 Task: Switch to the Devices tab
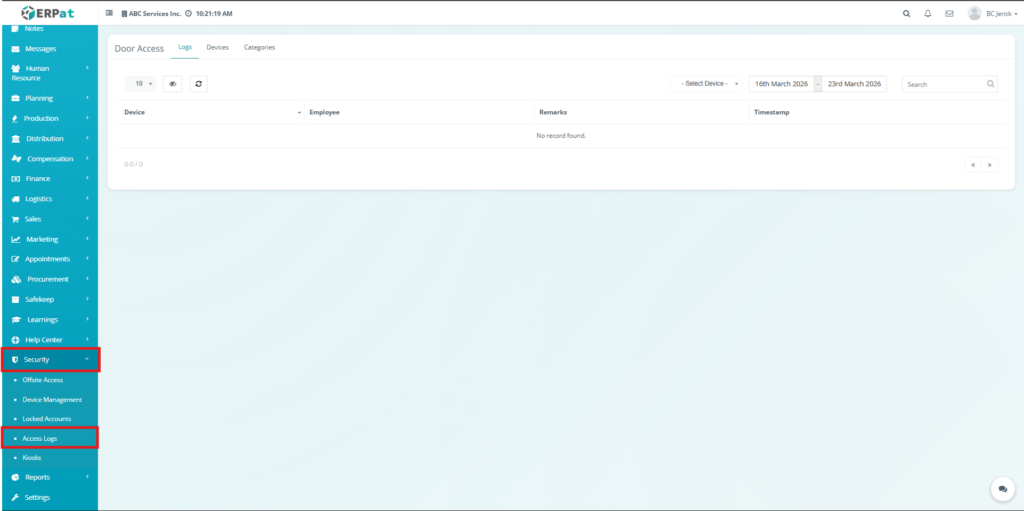pos(217,48)
